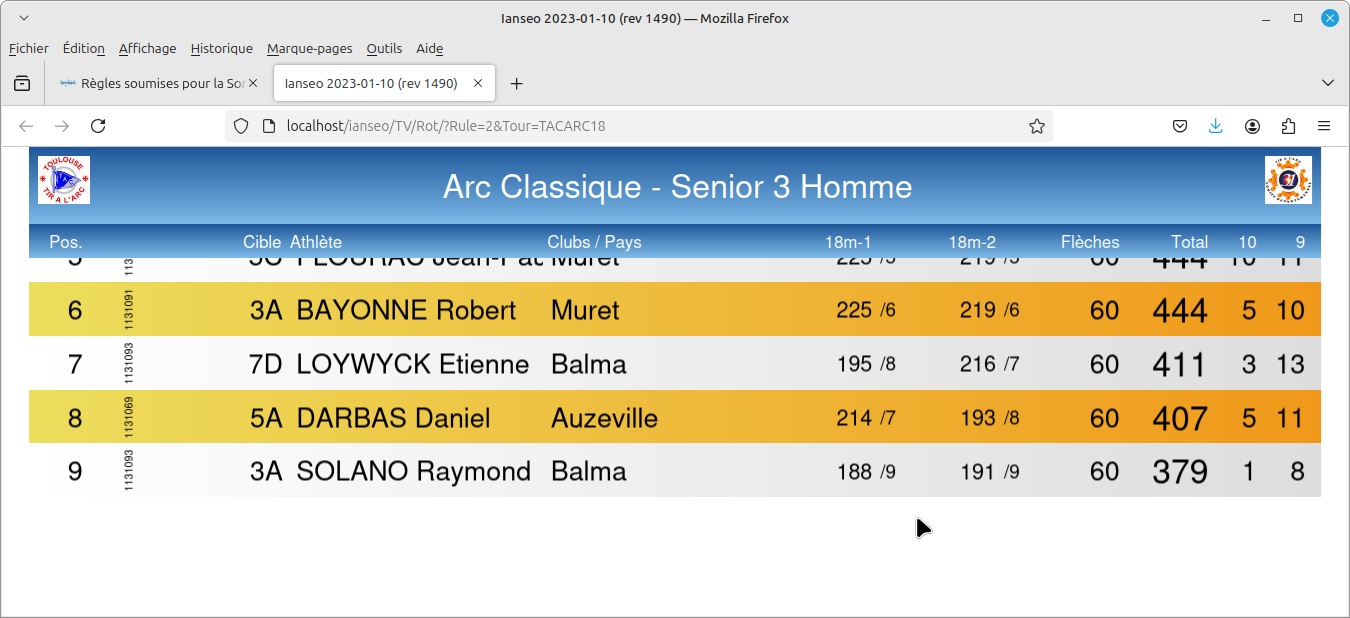This screenshot has height=618, width=1350.
Task: Click the shield tracking protection icon
Action: (240, 126)
